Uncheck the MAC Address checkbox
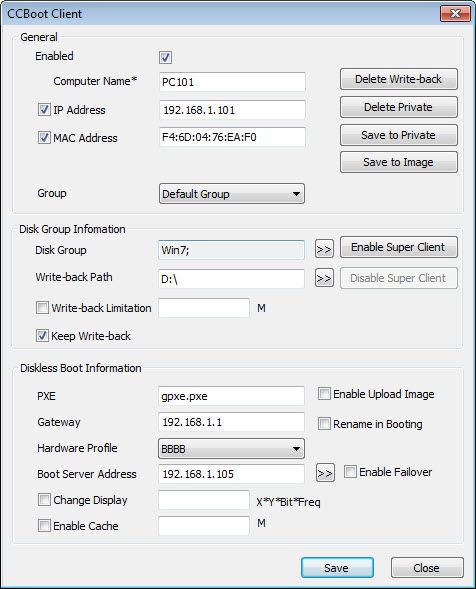The image size is (476, 589). coord(44,137)
